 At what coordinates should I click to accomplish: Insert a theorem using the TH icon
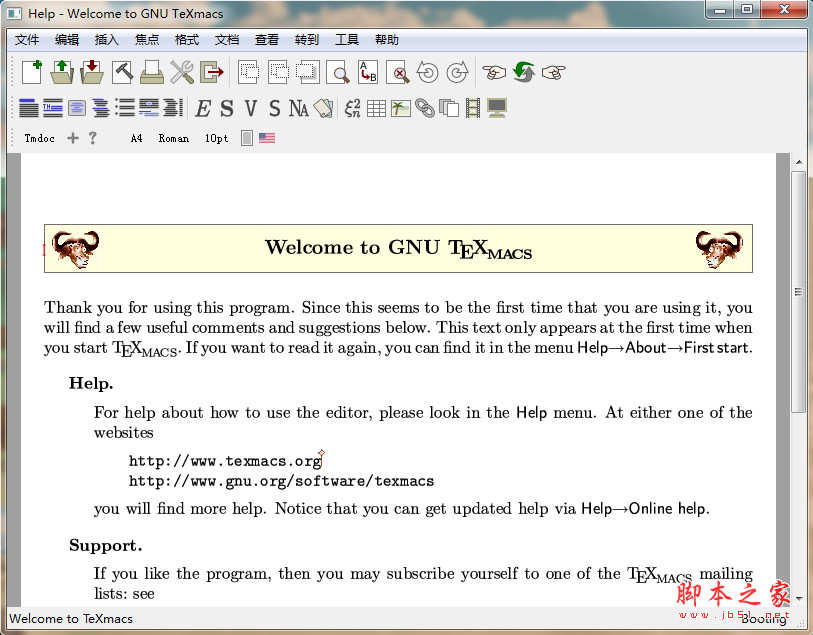(52, 108)
